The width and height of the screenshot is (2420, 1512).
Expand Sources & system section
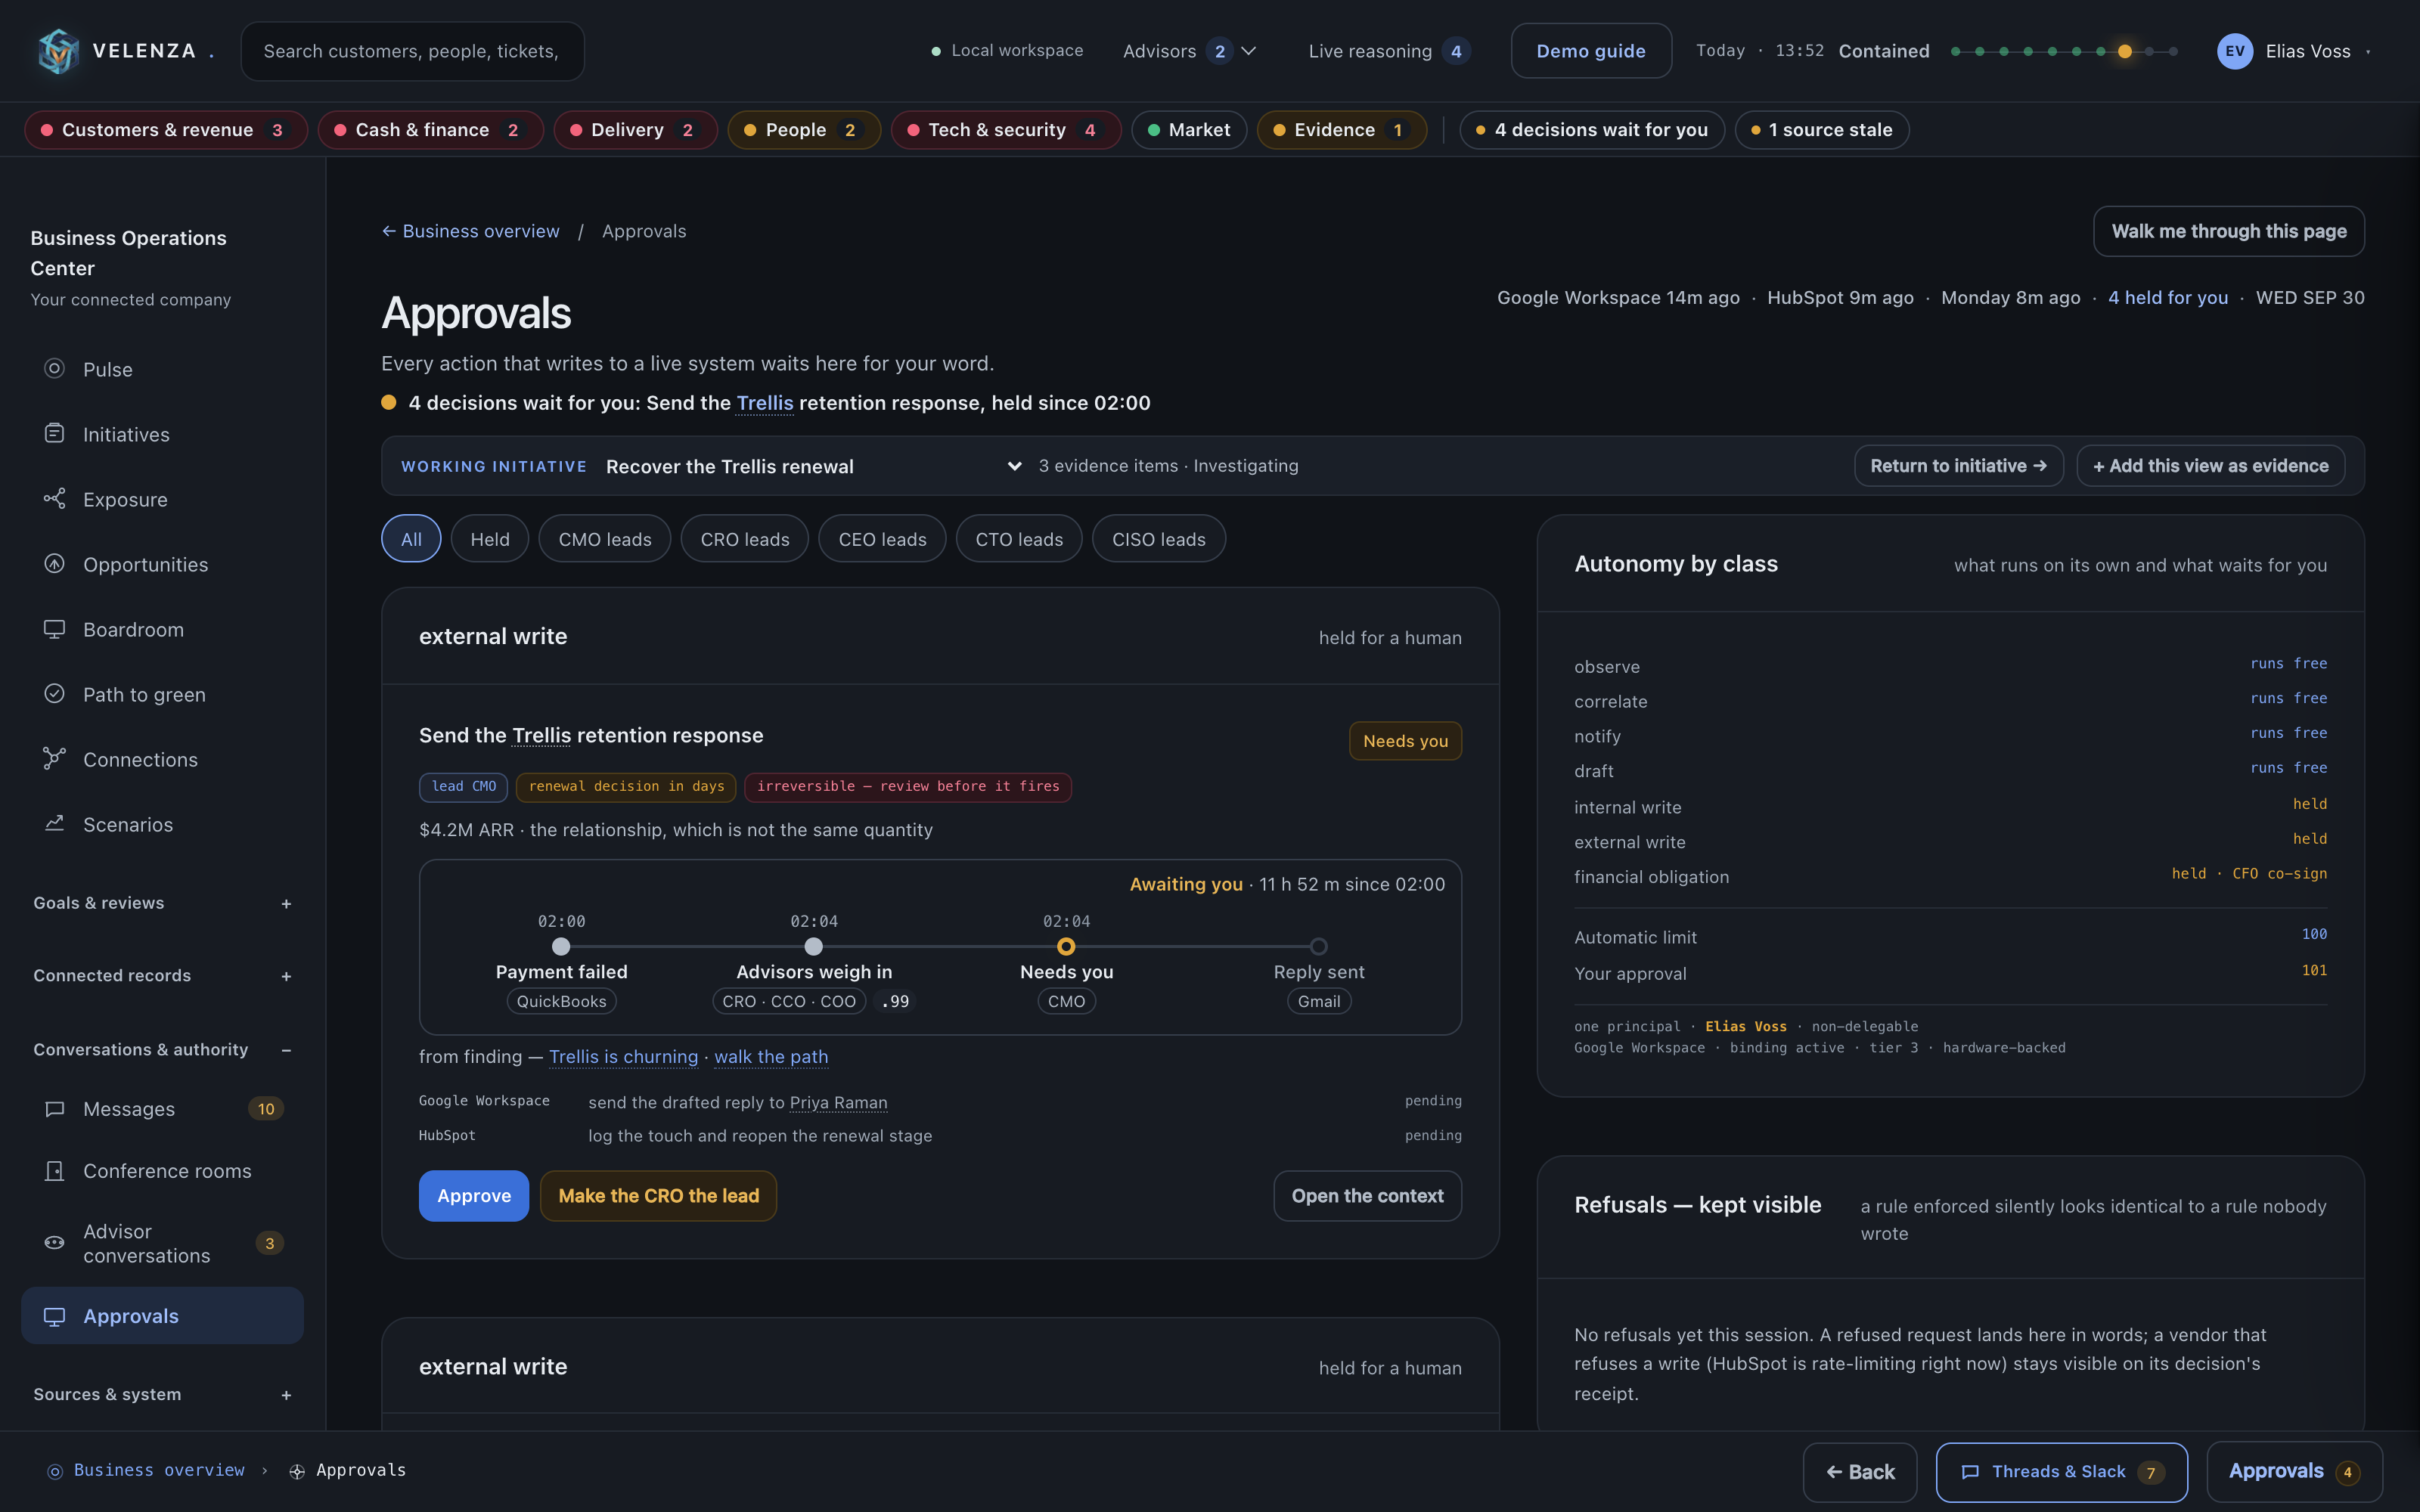tap(286, 1395)
